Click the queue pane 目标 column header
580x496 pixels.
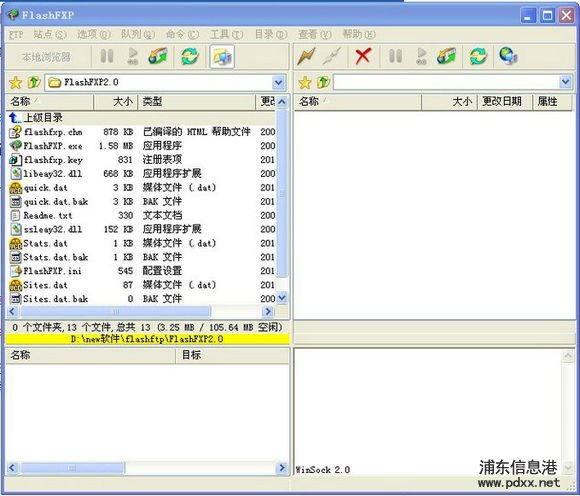tap(232, 356)
